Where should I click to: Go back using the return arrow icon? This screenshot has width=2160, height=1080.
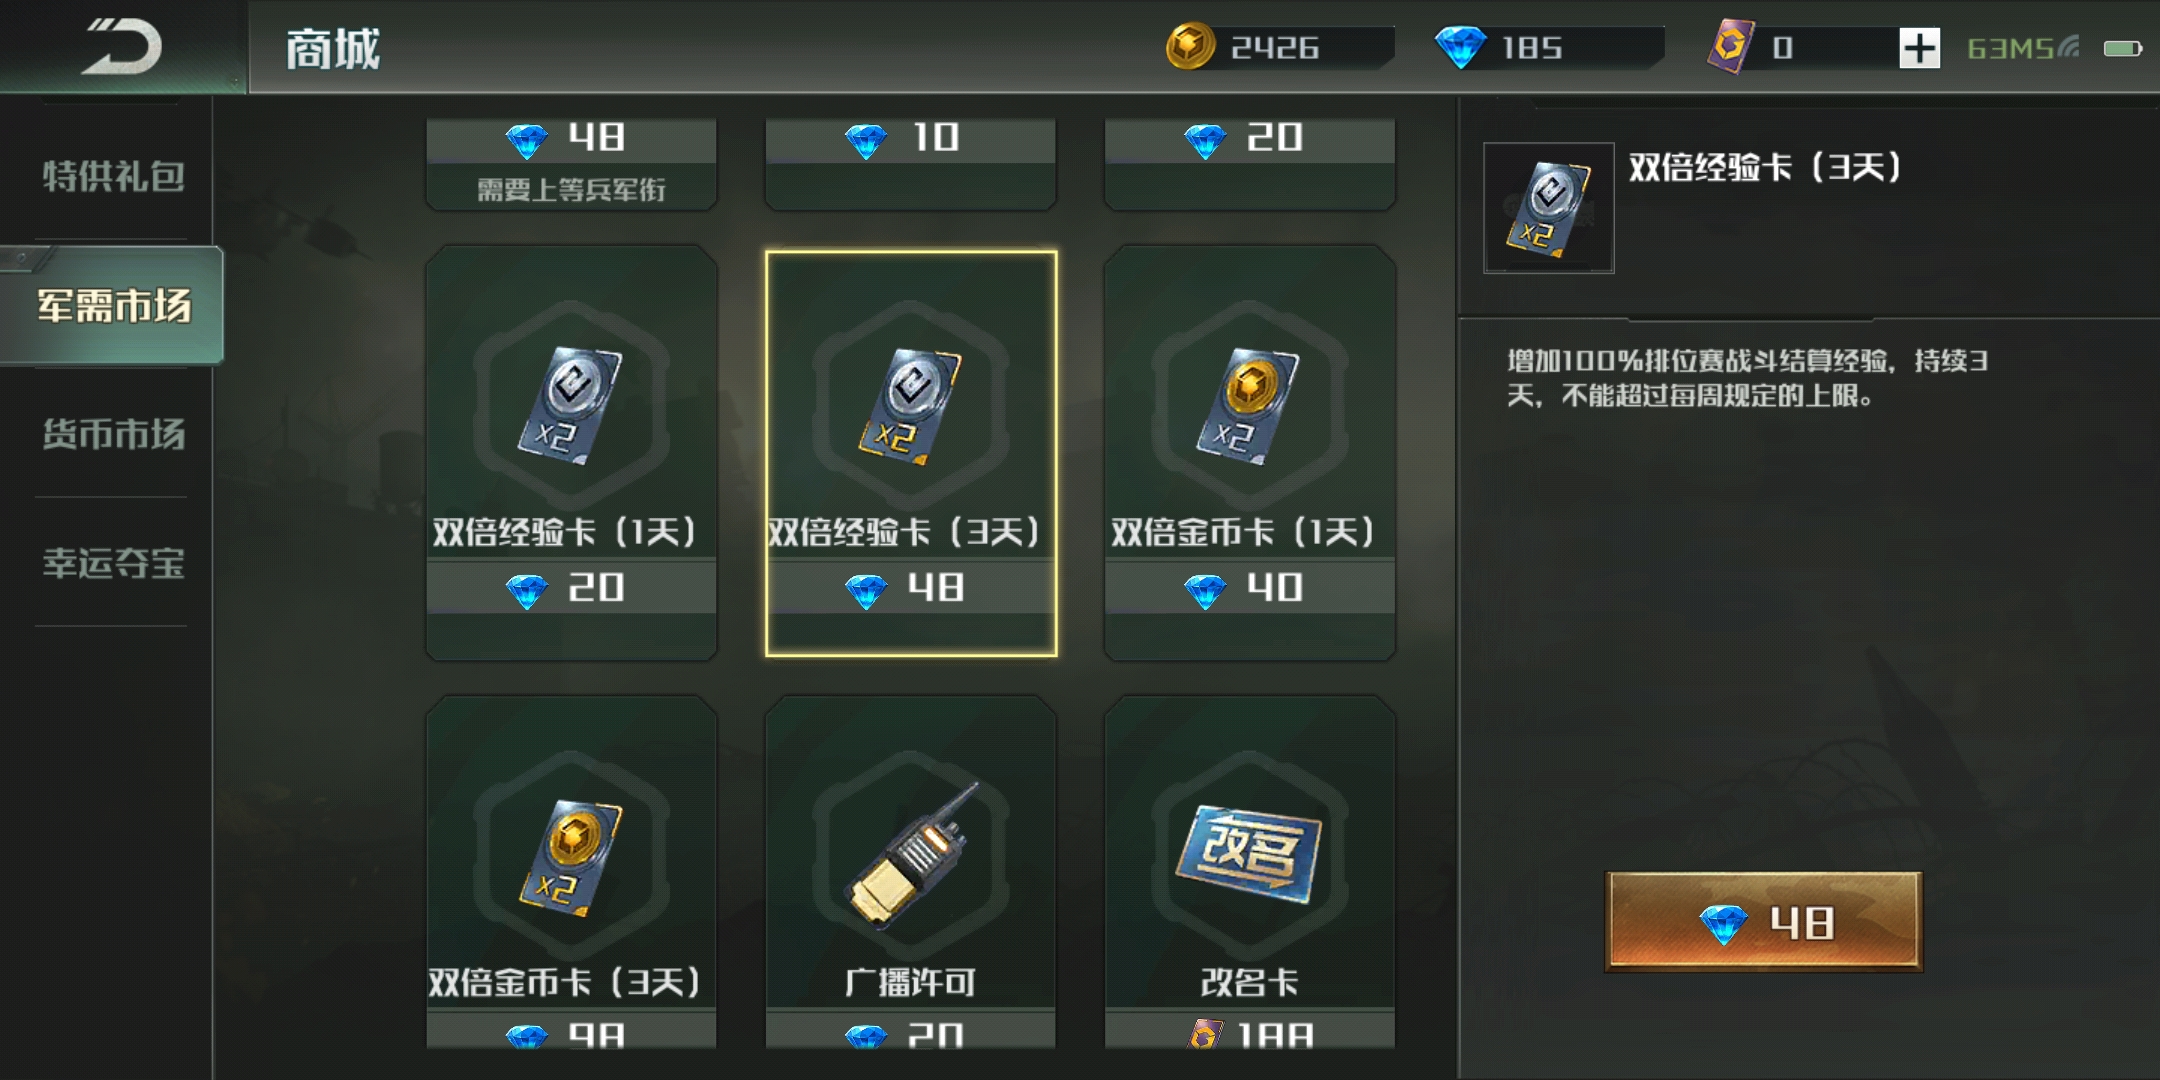coord(121,47)
